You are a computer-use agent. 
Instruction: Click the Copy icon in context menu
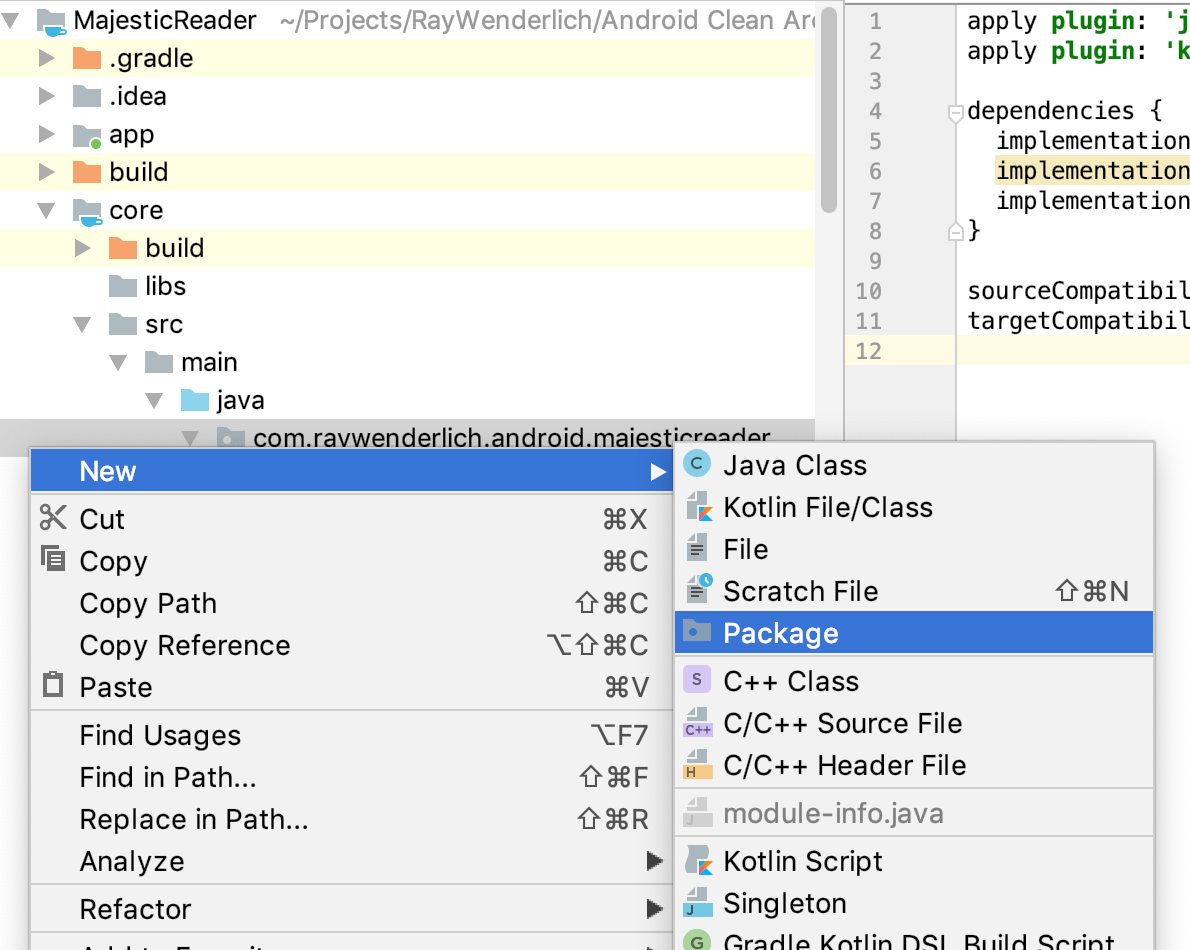(x=53, y=558)
